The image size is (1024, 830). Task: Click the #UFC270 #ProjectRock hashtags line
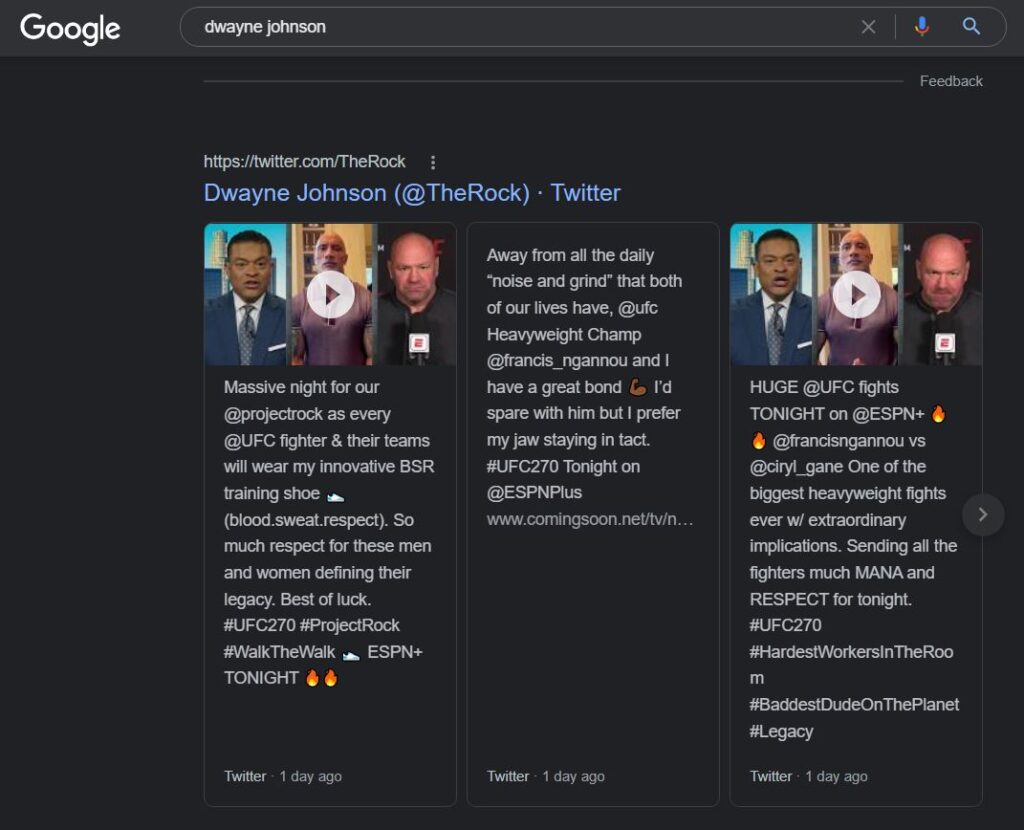[312, 625]
